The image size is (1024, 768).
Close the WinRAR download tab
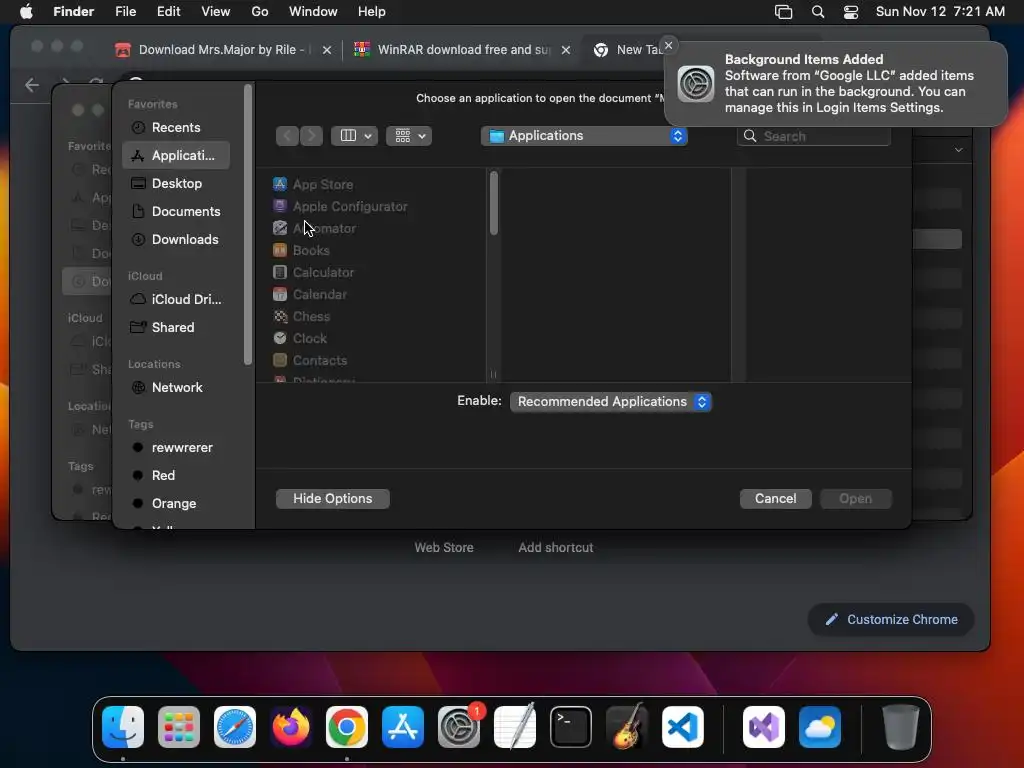coord(566,50)
